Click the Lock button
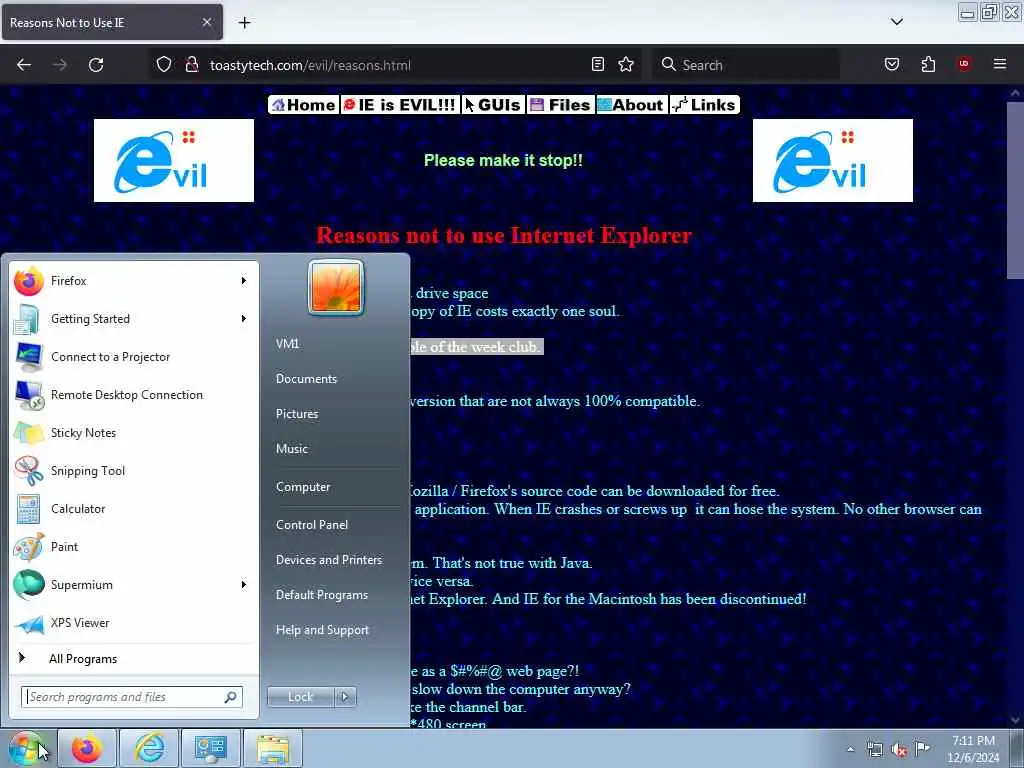This screenshot has height=768, width=1024. click(300, 697)
